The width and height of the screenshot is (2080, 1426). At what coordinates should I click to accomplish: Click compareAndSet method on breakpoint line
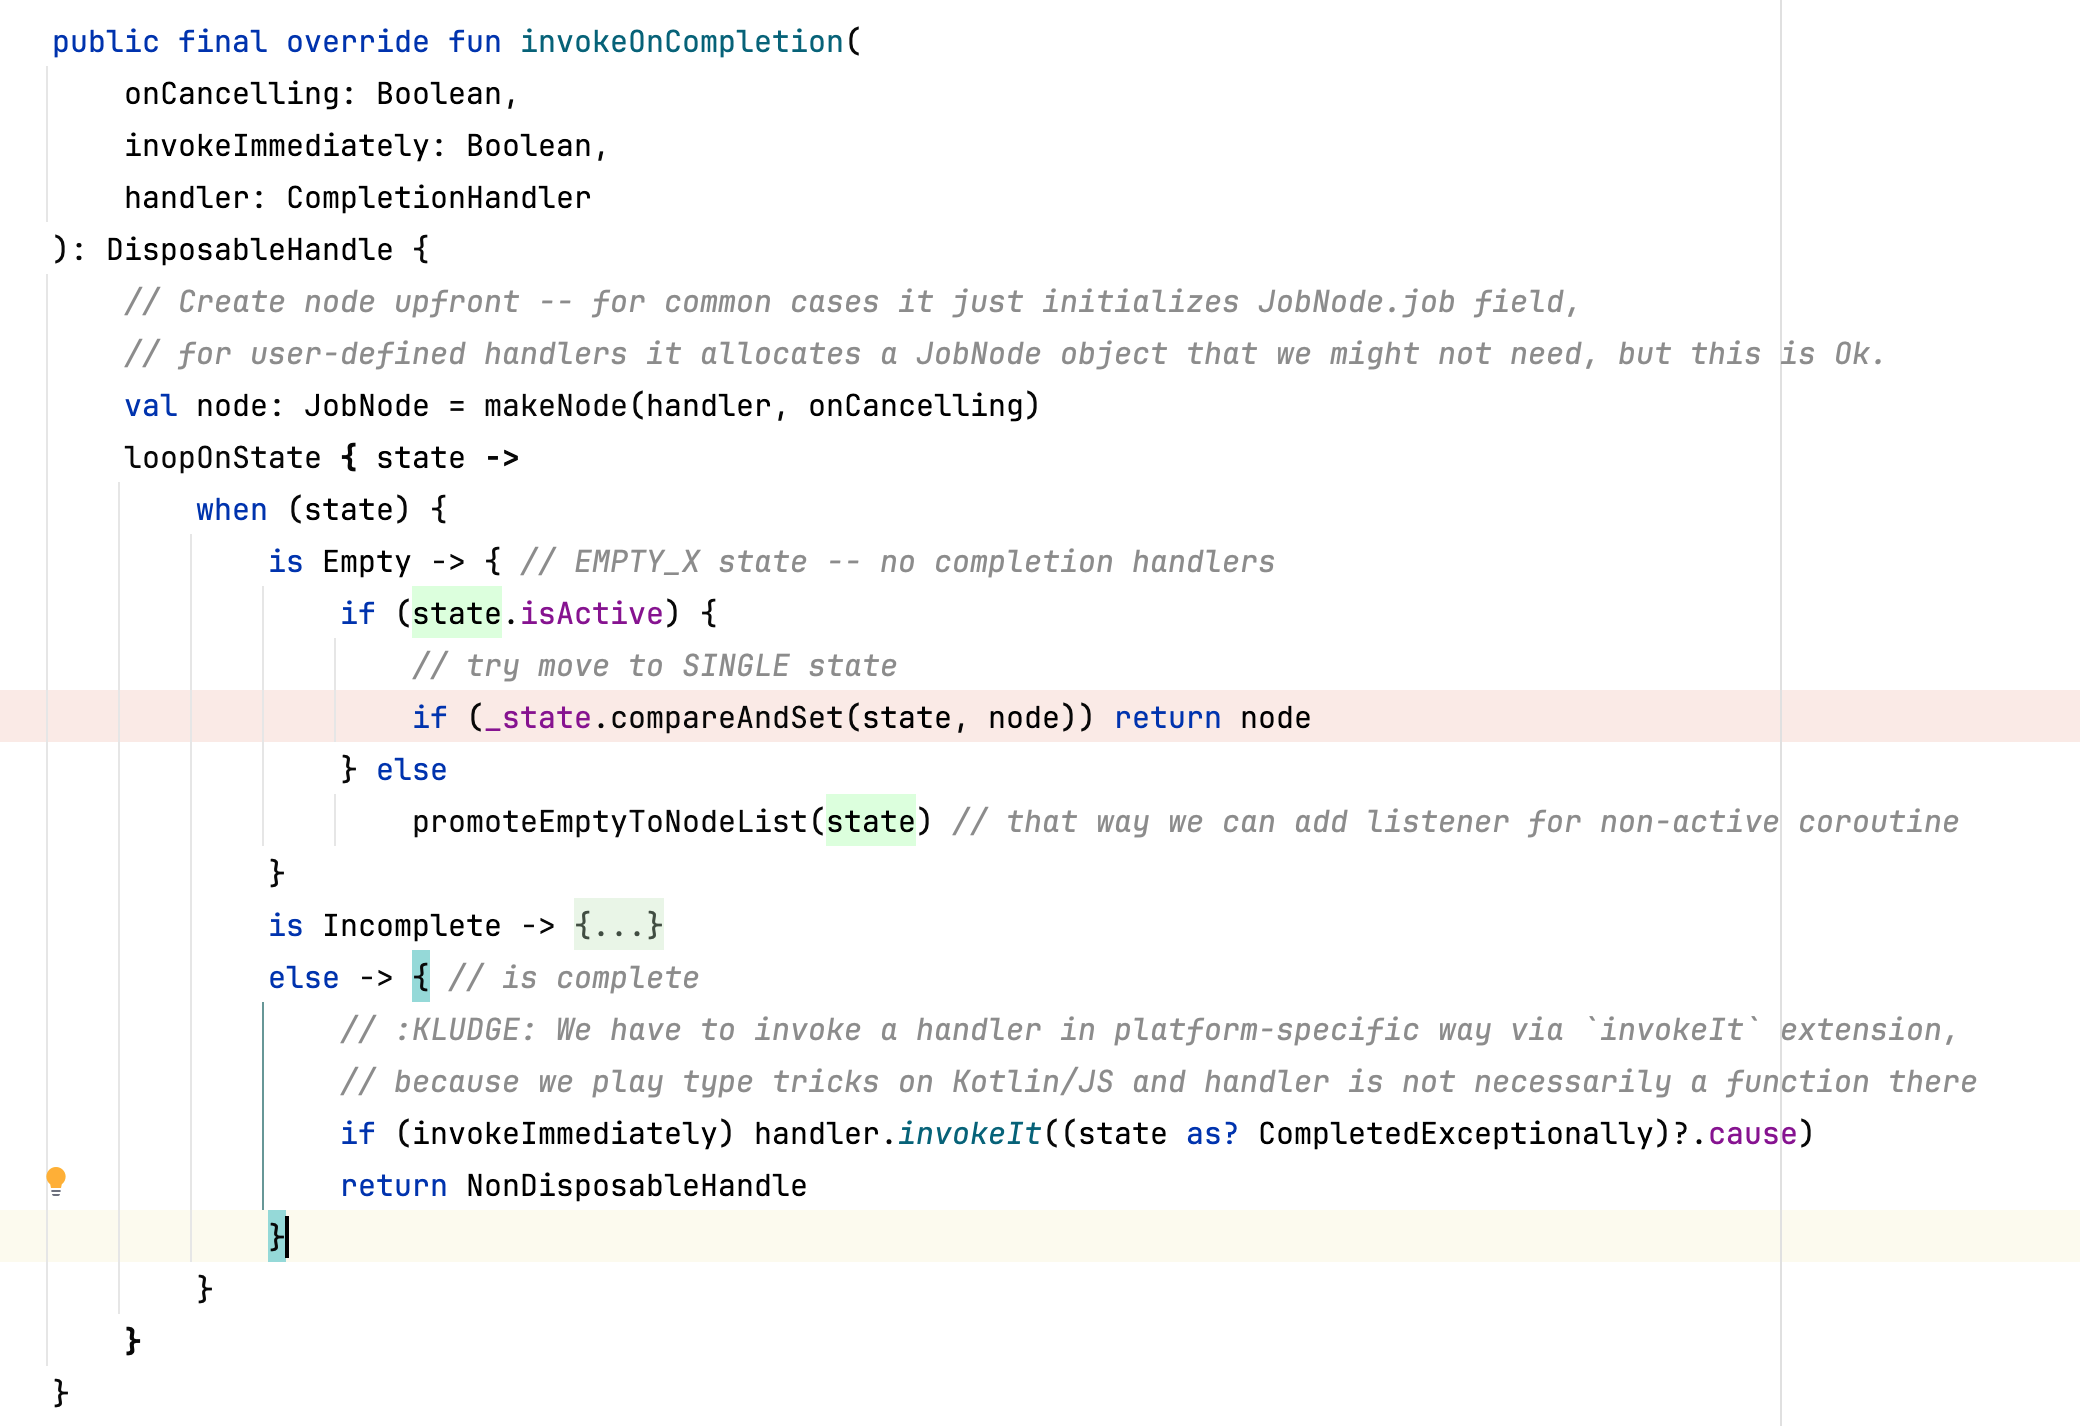click(x=726, y=718)
